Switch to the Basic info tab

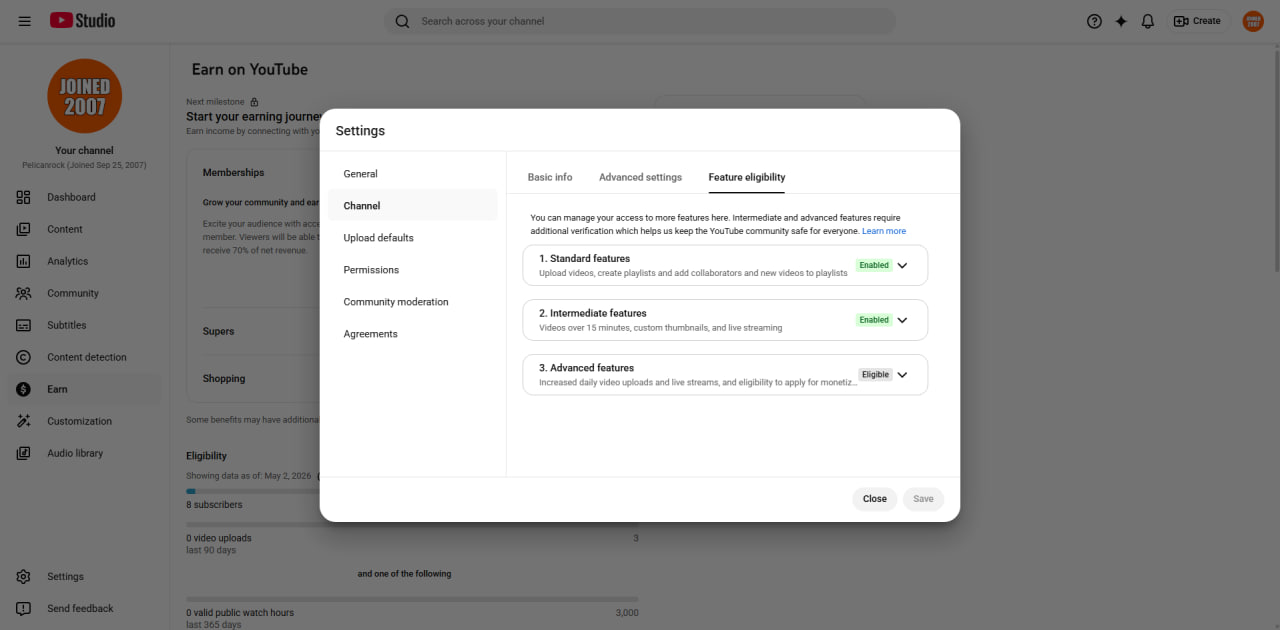point(550,177)
